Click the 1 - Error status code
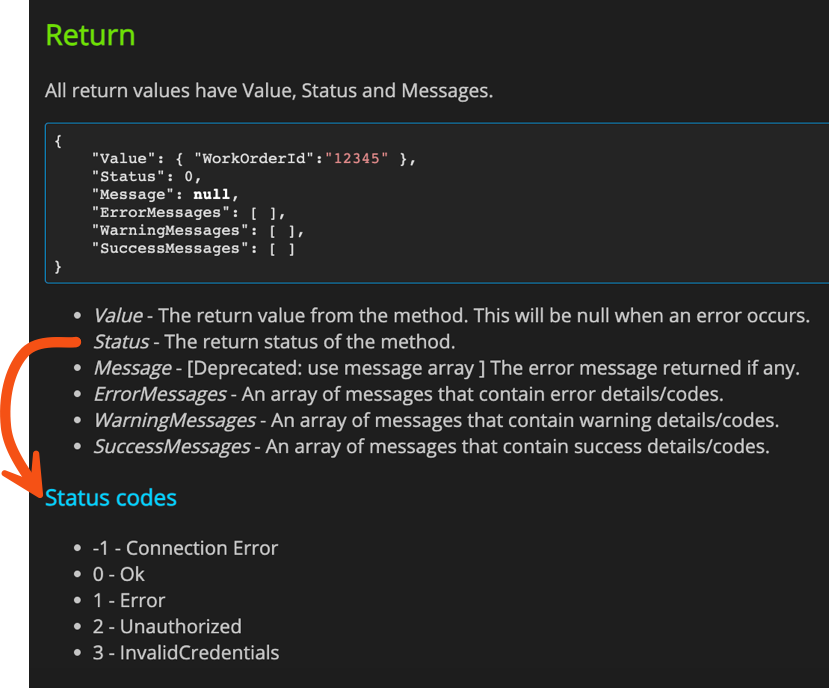This screenshot has width=829, height=688. [x=129, y=601]
